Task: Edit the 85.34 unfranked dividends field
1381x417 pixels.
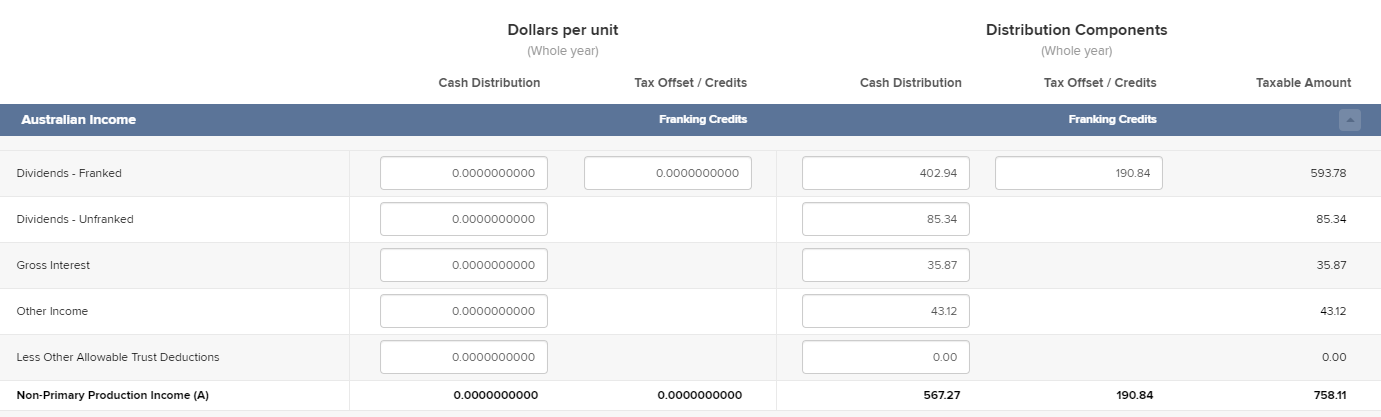Action: pyautogui.click(x=885, y=219)
